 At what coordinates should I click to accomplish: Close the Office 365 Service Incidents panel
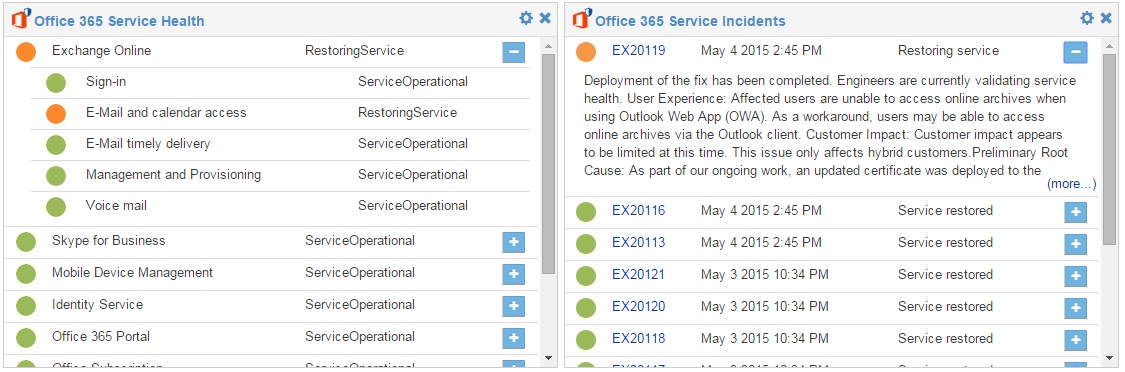click(1106, 19)
